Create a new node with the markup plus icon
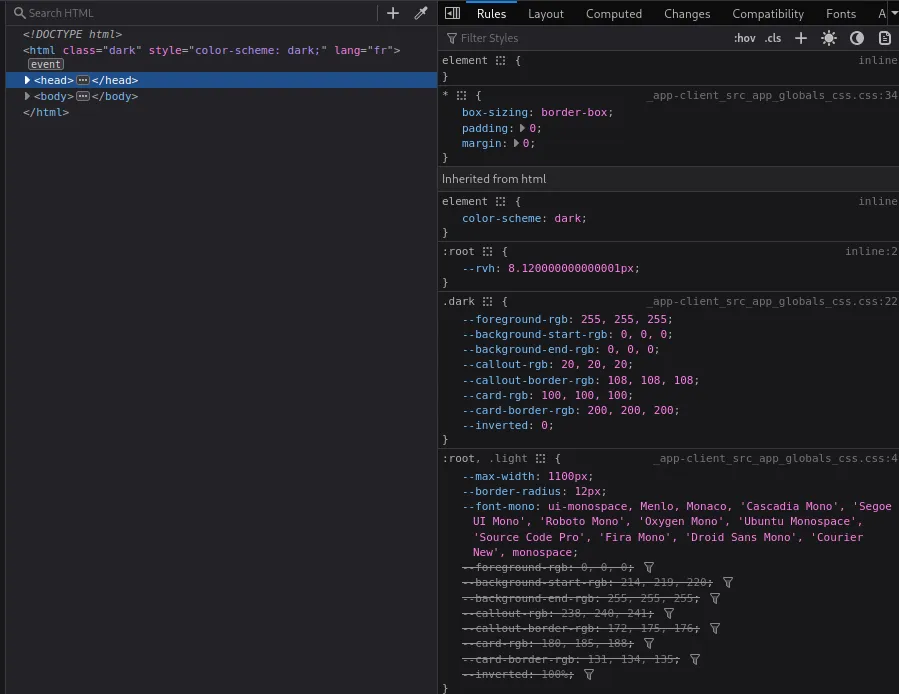 pos(394,13)
